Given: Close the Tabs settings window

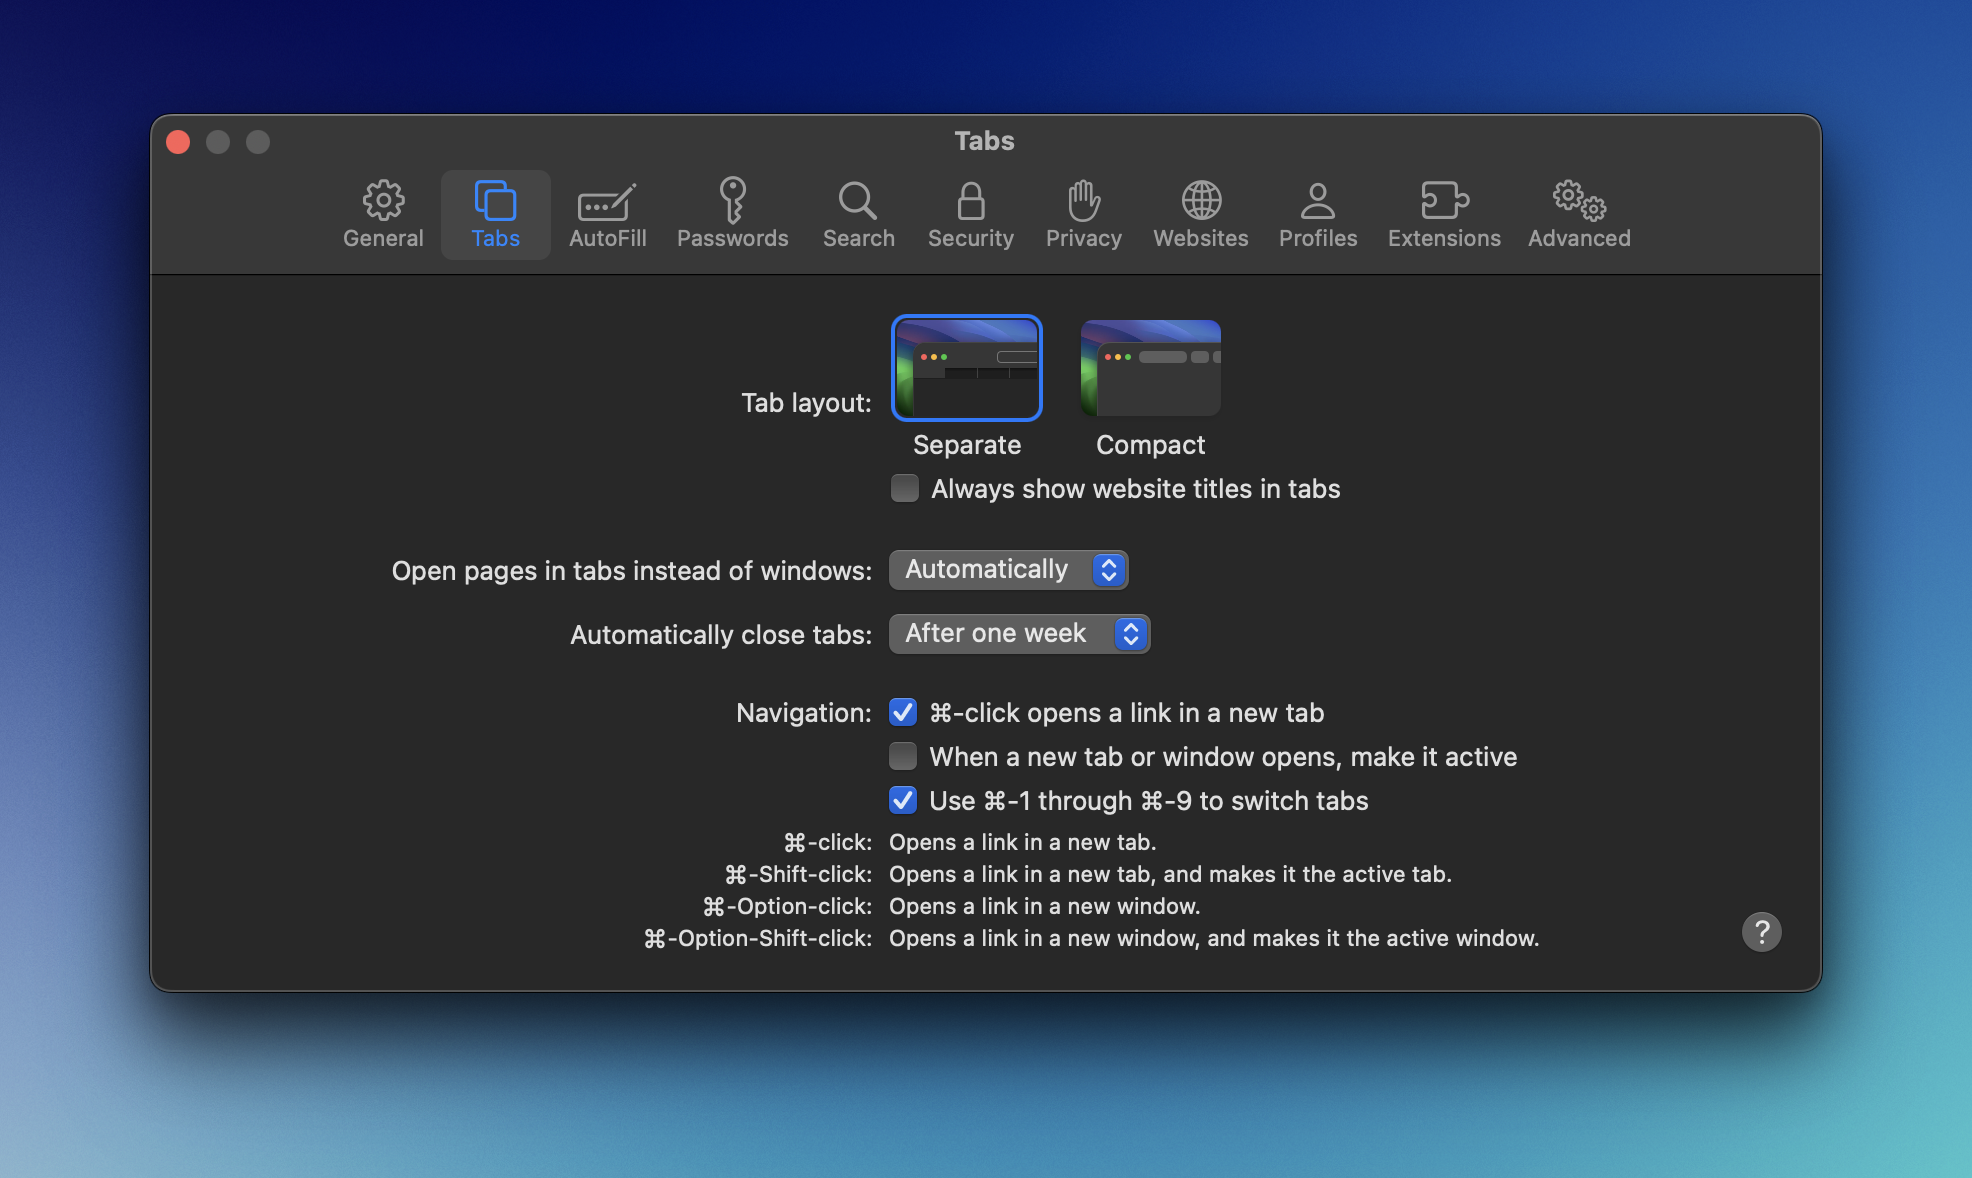Looking at the screenshot, I should tap(178, 142).
